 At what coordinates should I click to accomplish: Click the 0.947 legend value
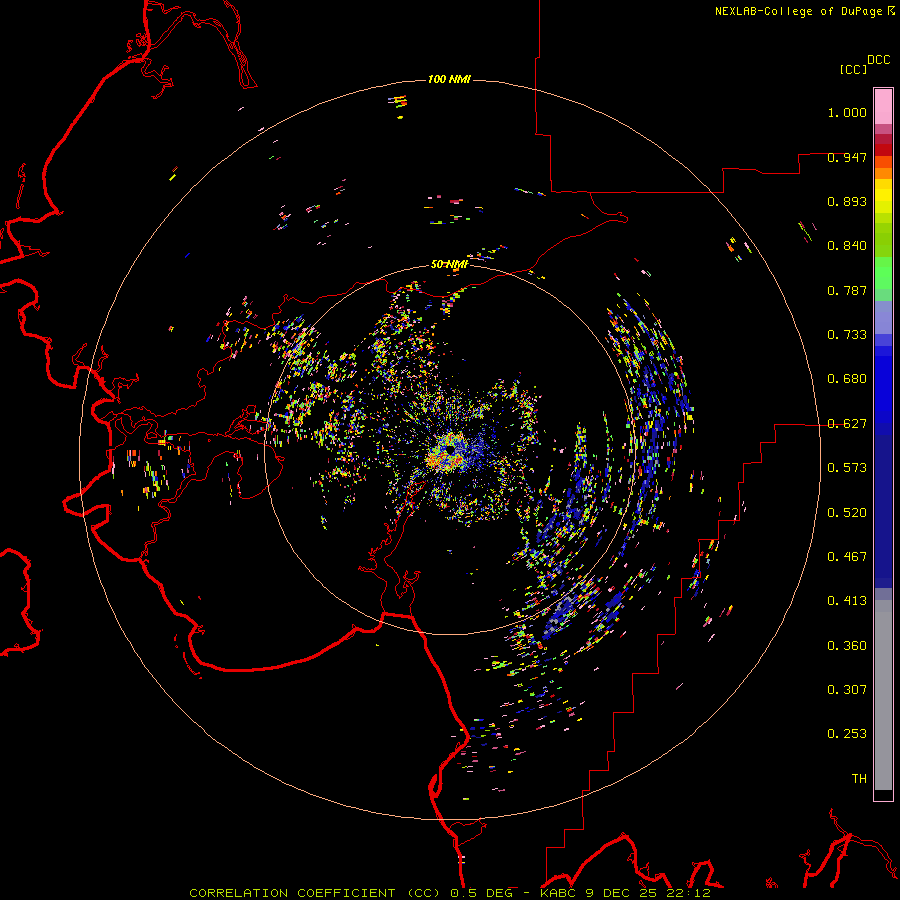847,157
